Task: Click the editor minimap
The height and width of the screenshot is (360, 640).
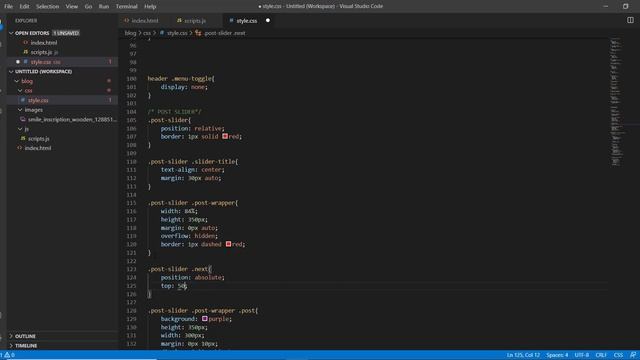Action: (616, 102)
